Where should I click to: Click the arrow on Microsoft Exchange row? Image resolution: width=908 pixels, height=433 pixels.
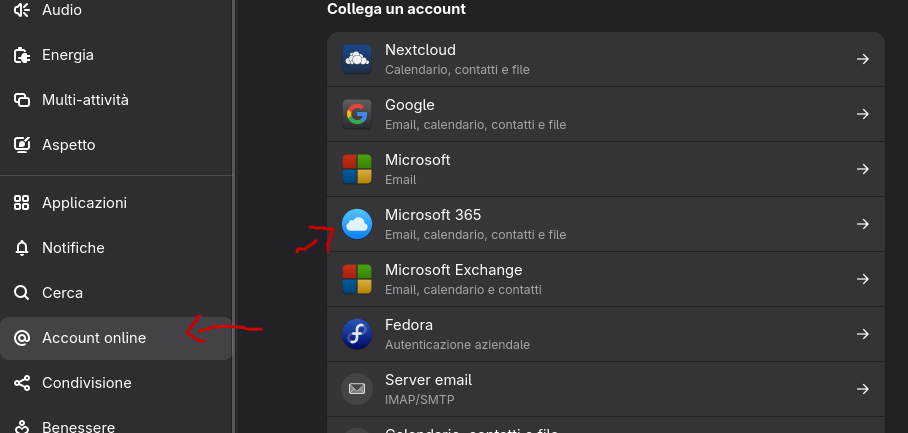tap(862, 279)
